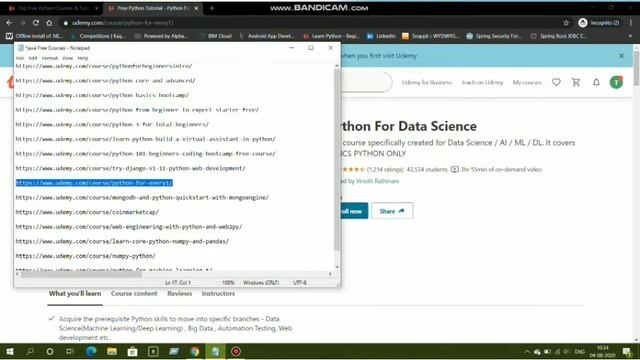This screenshot has width=640, height=360.
Task: Switch to Top Free Python Courses tab
Action: (53, 8)
